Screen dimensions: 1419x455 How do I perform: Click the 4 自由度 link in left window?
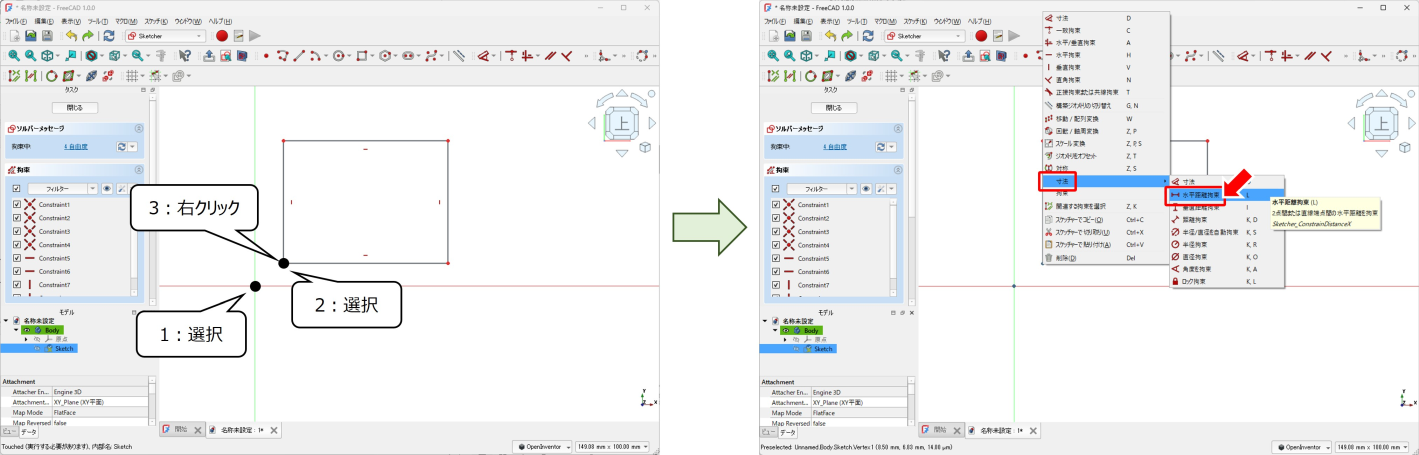(x=75, y=146)
